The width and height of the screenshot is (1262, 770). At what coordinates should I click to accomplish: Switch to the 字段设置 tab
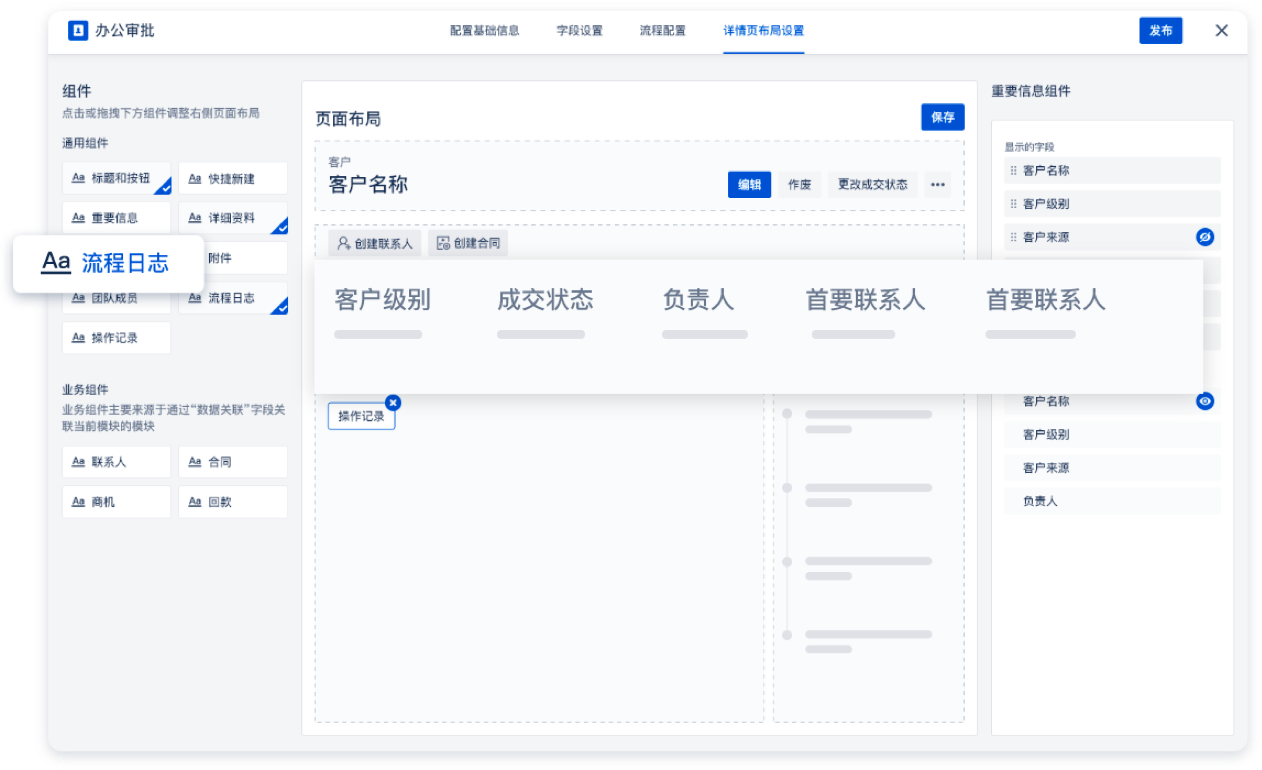(x=580, y=31)
